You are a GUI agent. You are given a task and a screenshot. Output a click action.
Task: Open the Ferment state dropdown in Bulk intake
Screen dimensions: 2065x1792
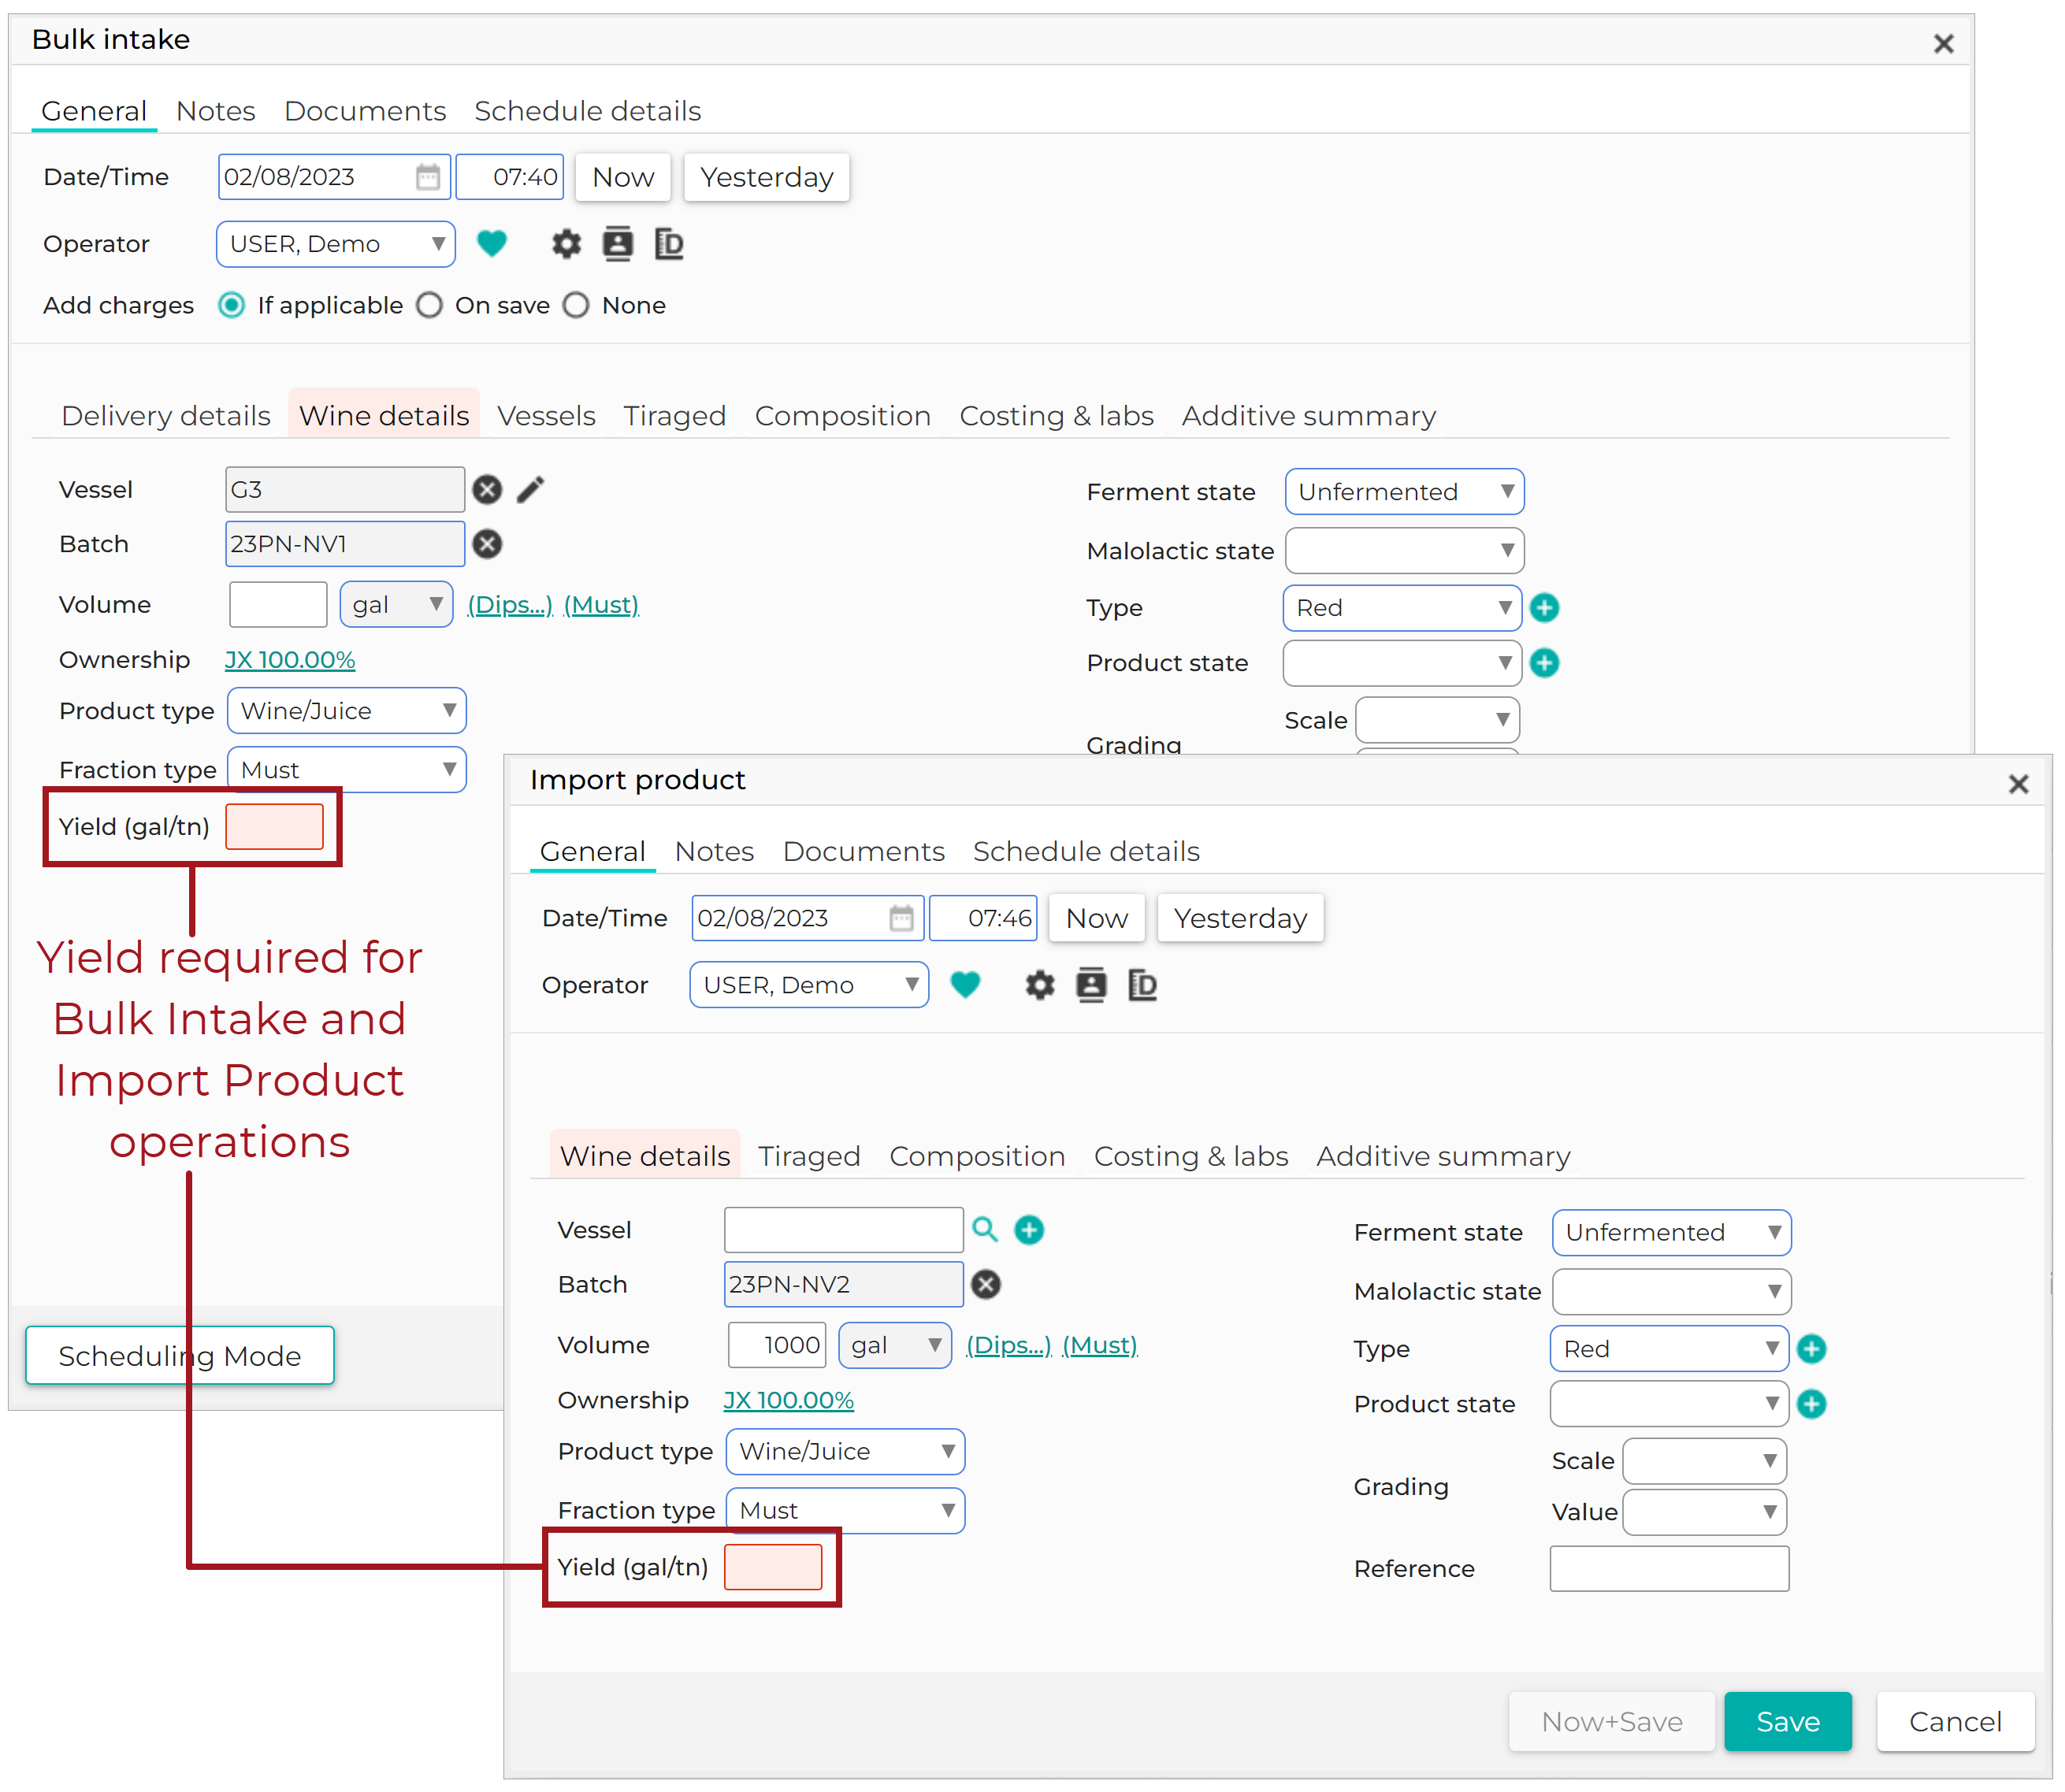tap(1404, 492)
